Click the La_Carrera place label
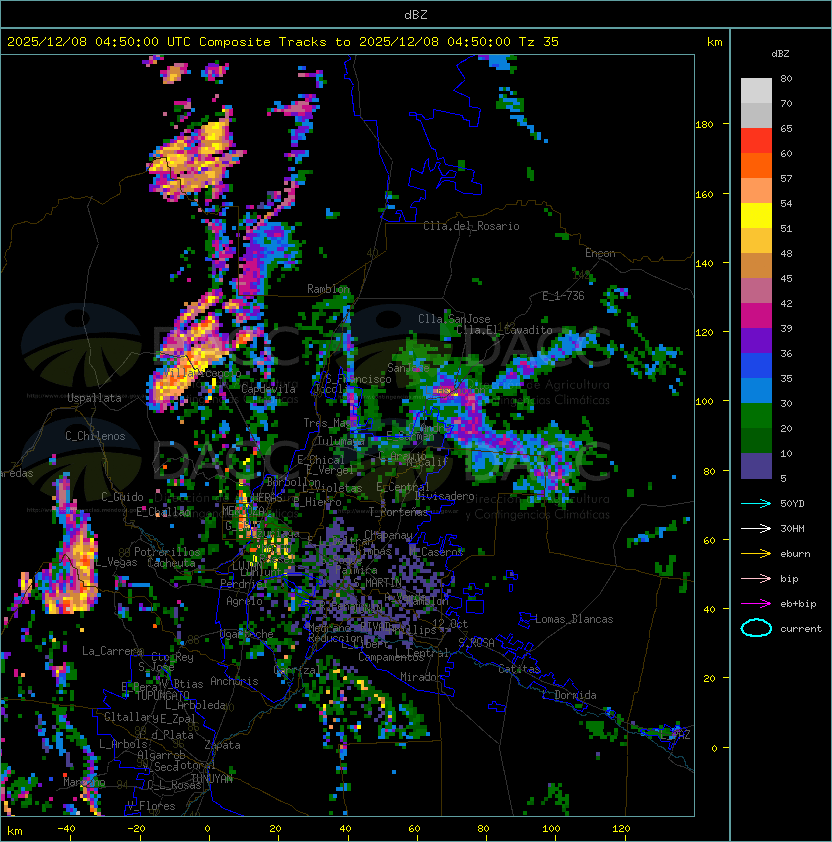 (x=109, y=651)
